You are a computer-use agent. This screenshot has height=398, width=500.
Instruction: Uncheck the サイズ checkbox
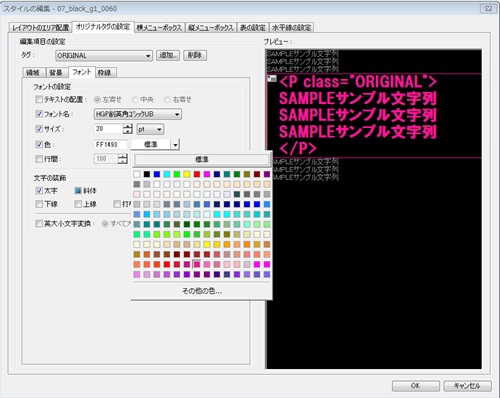click(x=39, y=129)
